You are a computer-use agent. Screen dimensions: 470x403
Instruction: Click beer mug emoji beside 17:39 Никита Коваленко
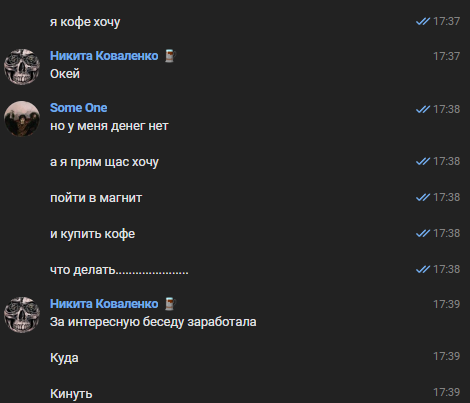coord(170,304)
